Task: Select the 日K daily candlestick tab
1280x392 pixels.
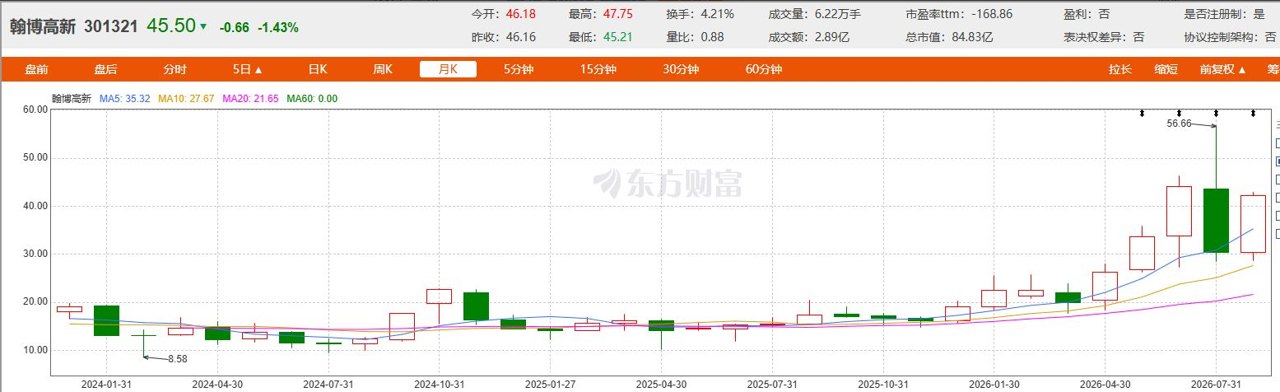Action: (317, 70)
